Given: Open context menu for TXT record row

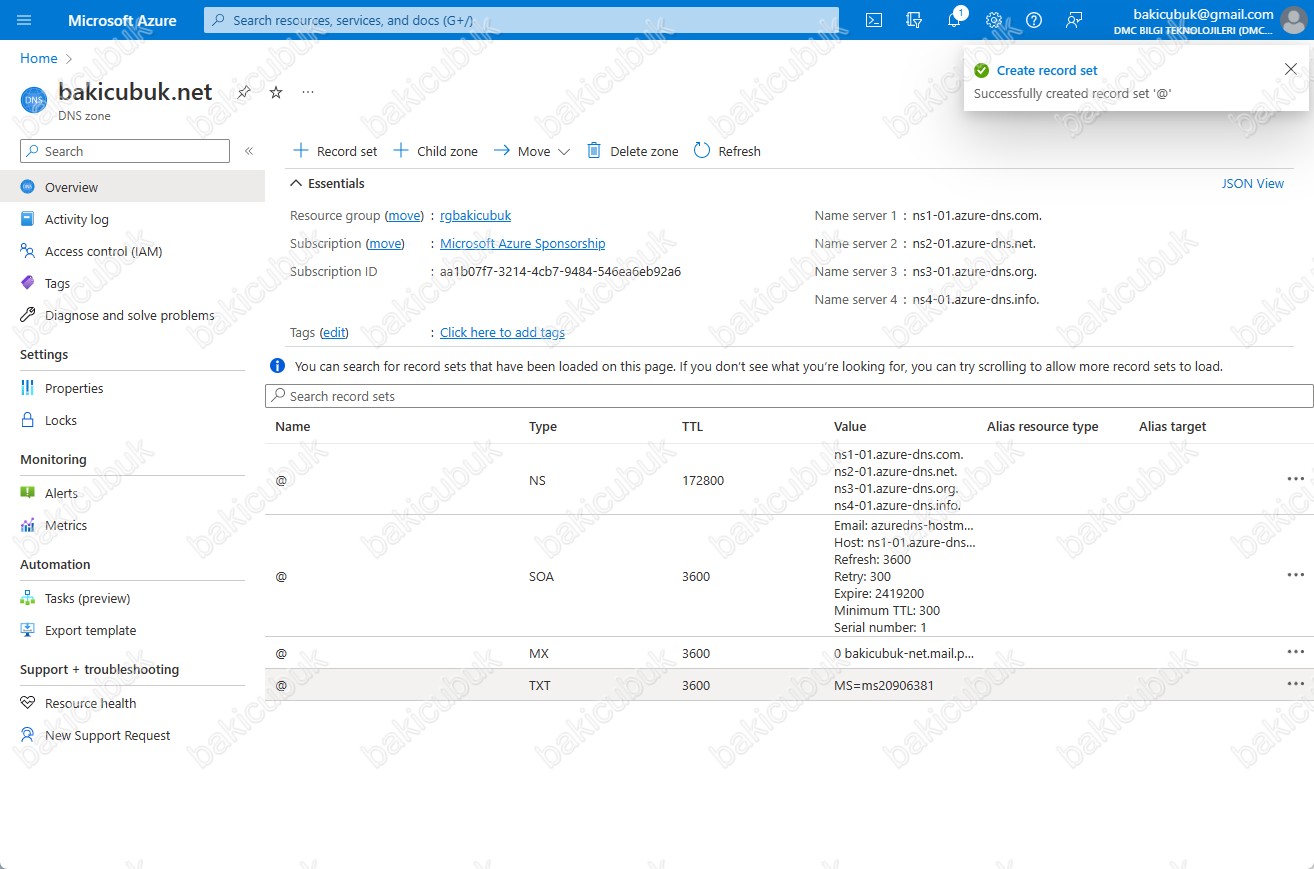Looking at the screenshot, I should pyautogui.click(x=1296, y=684).
